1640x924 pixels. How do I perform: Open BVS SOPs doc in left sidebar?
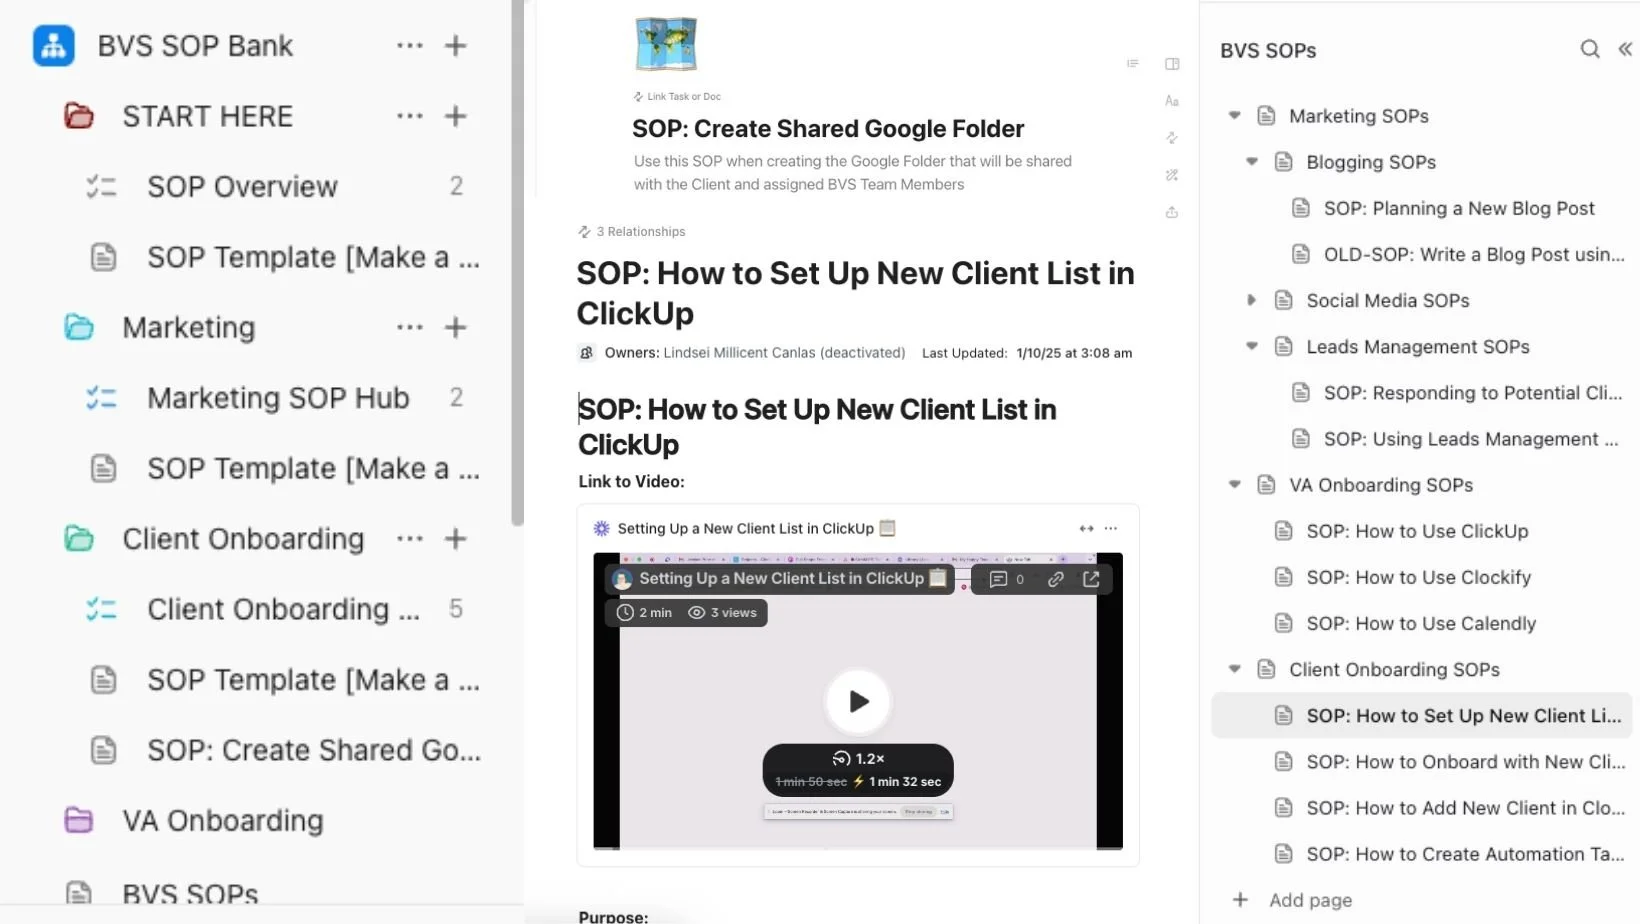coord(190,894)
